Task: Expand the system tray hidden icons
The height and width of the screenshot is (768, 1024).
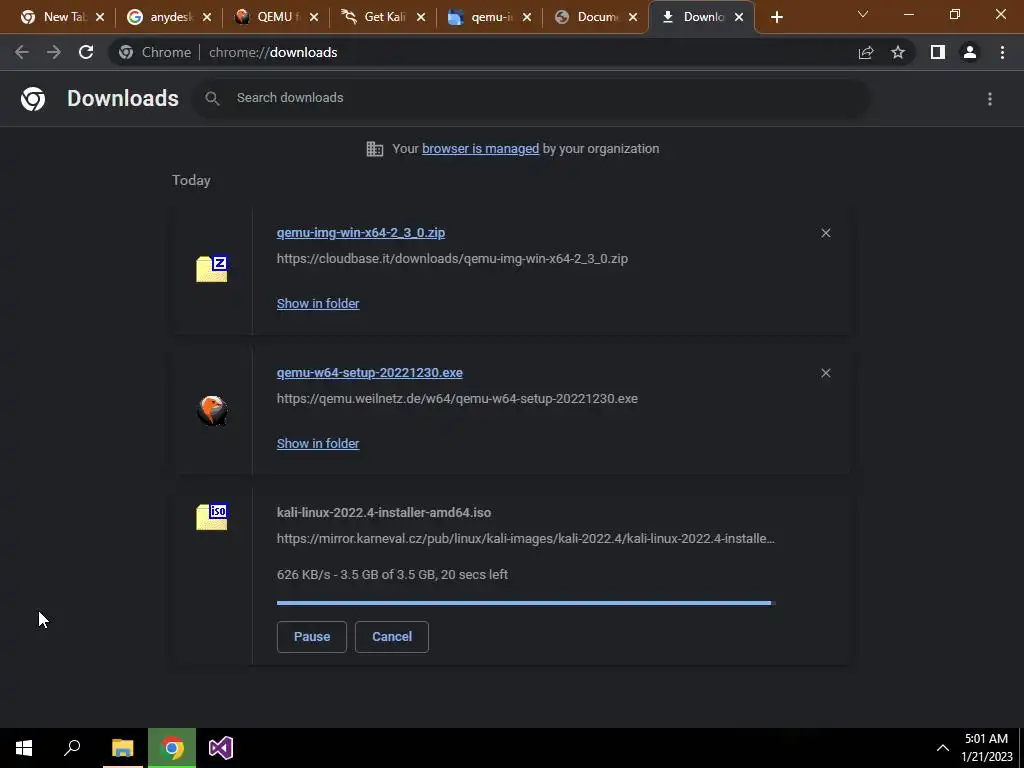Action: [942, 748]
